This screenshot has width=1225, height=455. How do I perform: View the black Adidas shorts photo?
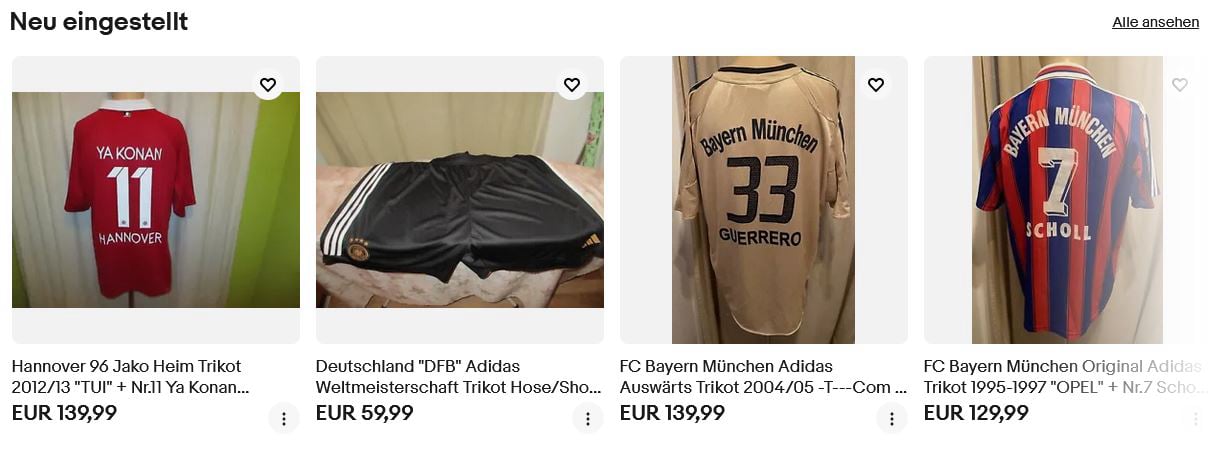coord(460,200)
